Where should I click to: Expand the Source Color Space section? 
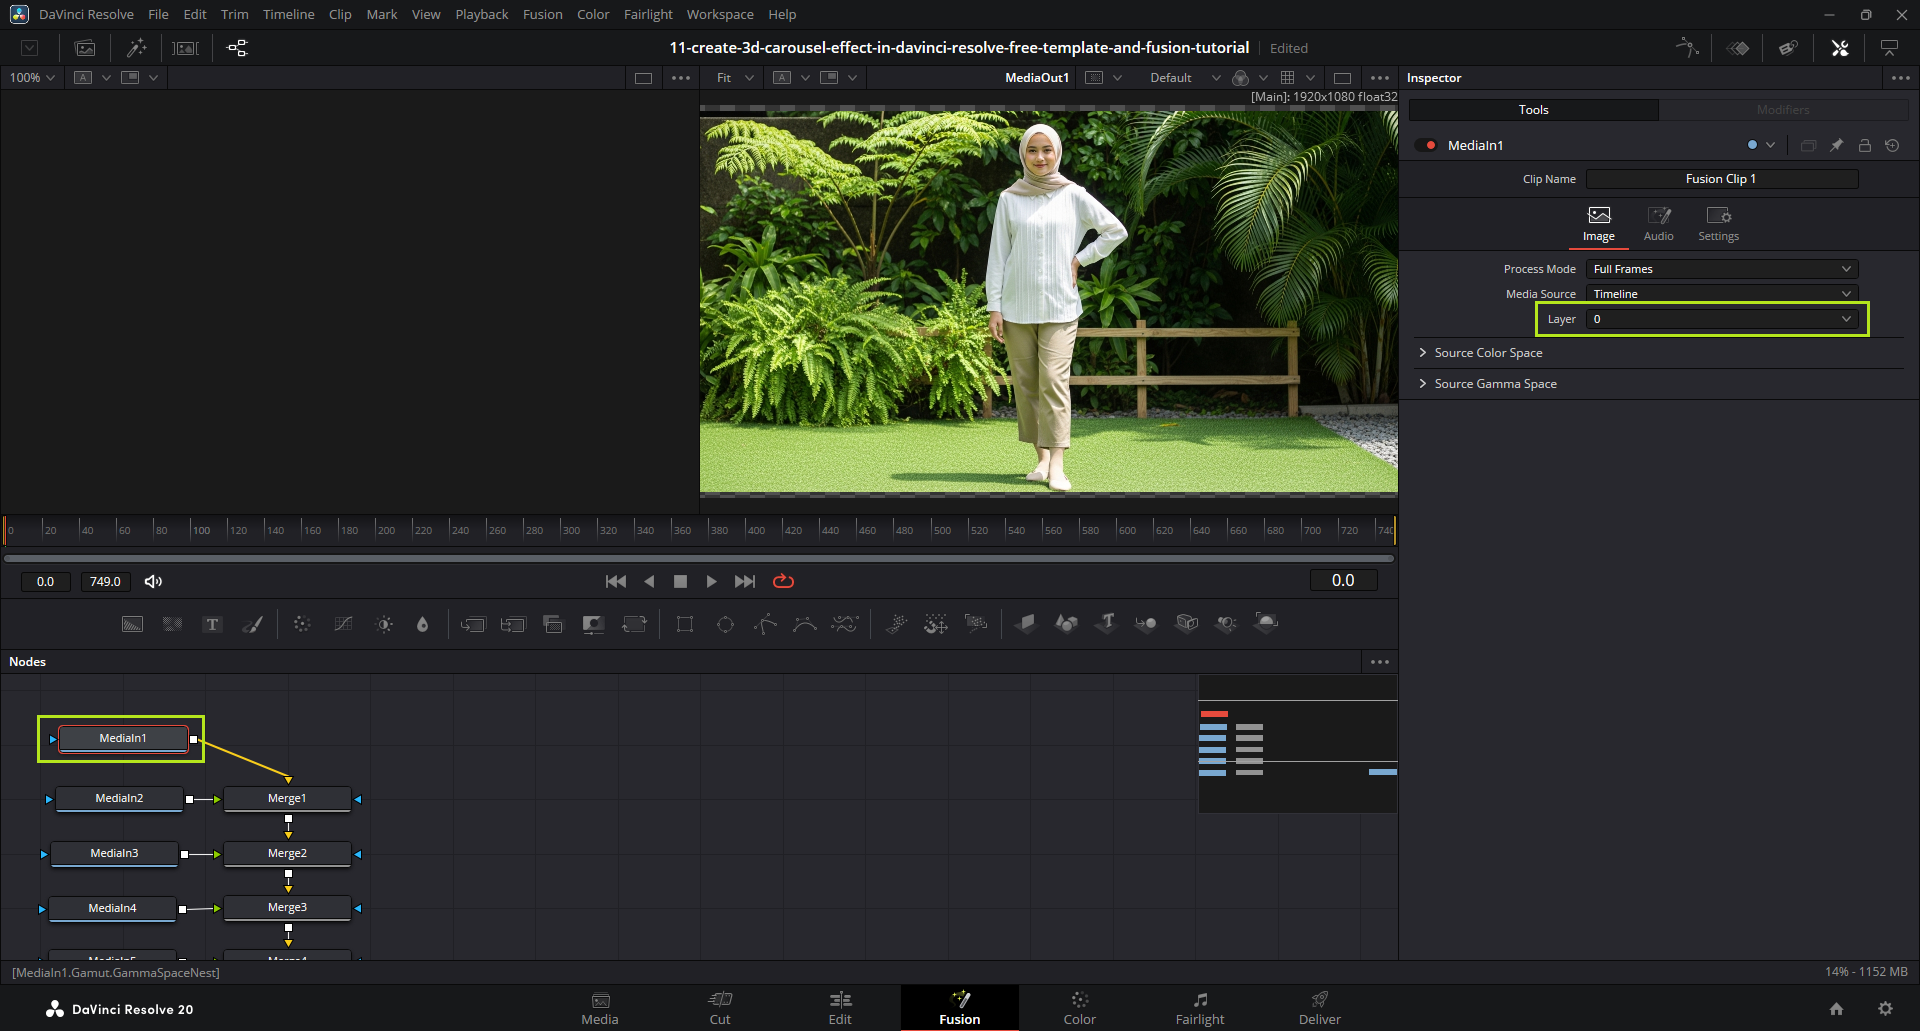coord(1487,353)
